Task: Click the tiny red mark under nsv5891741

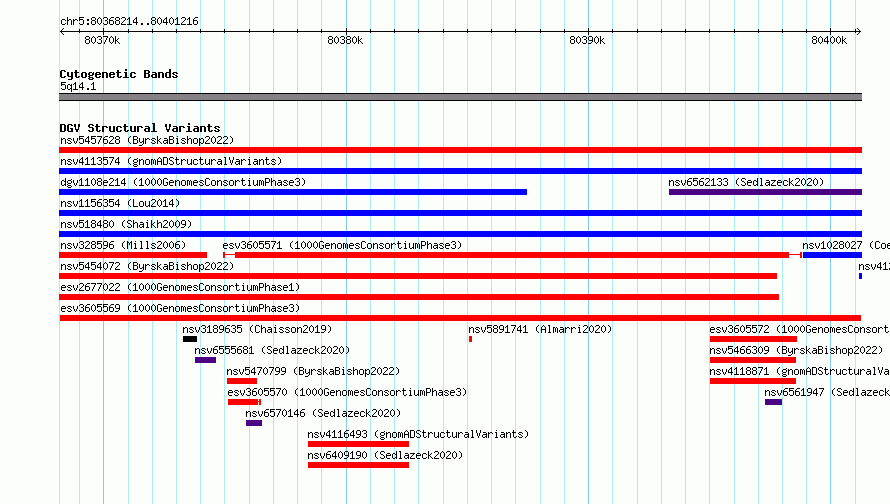Action: click(x=471, y=339)
